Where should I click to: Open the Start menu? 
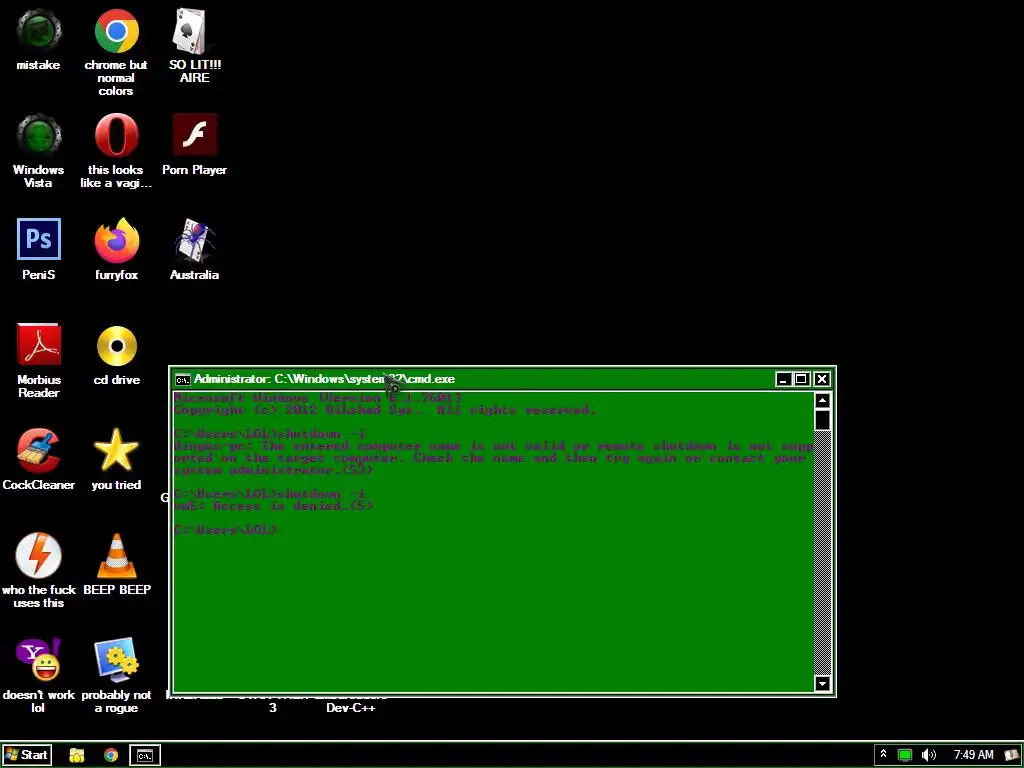25,756
